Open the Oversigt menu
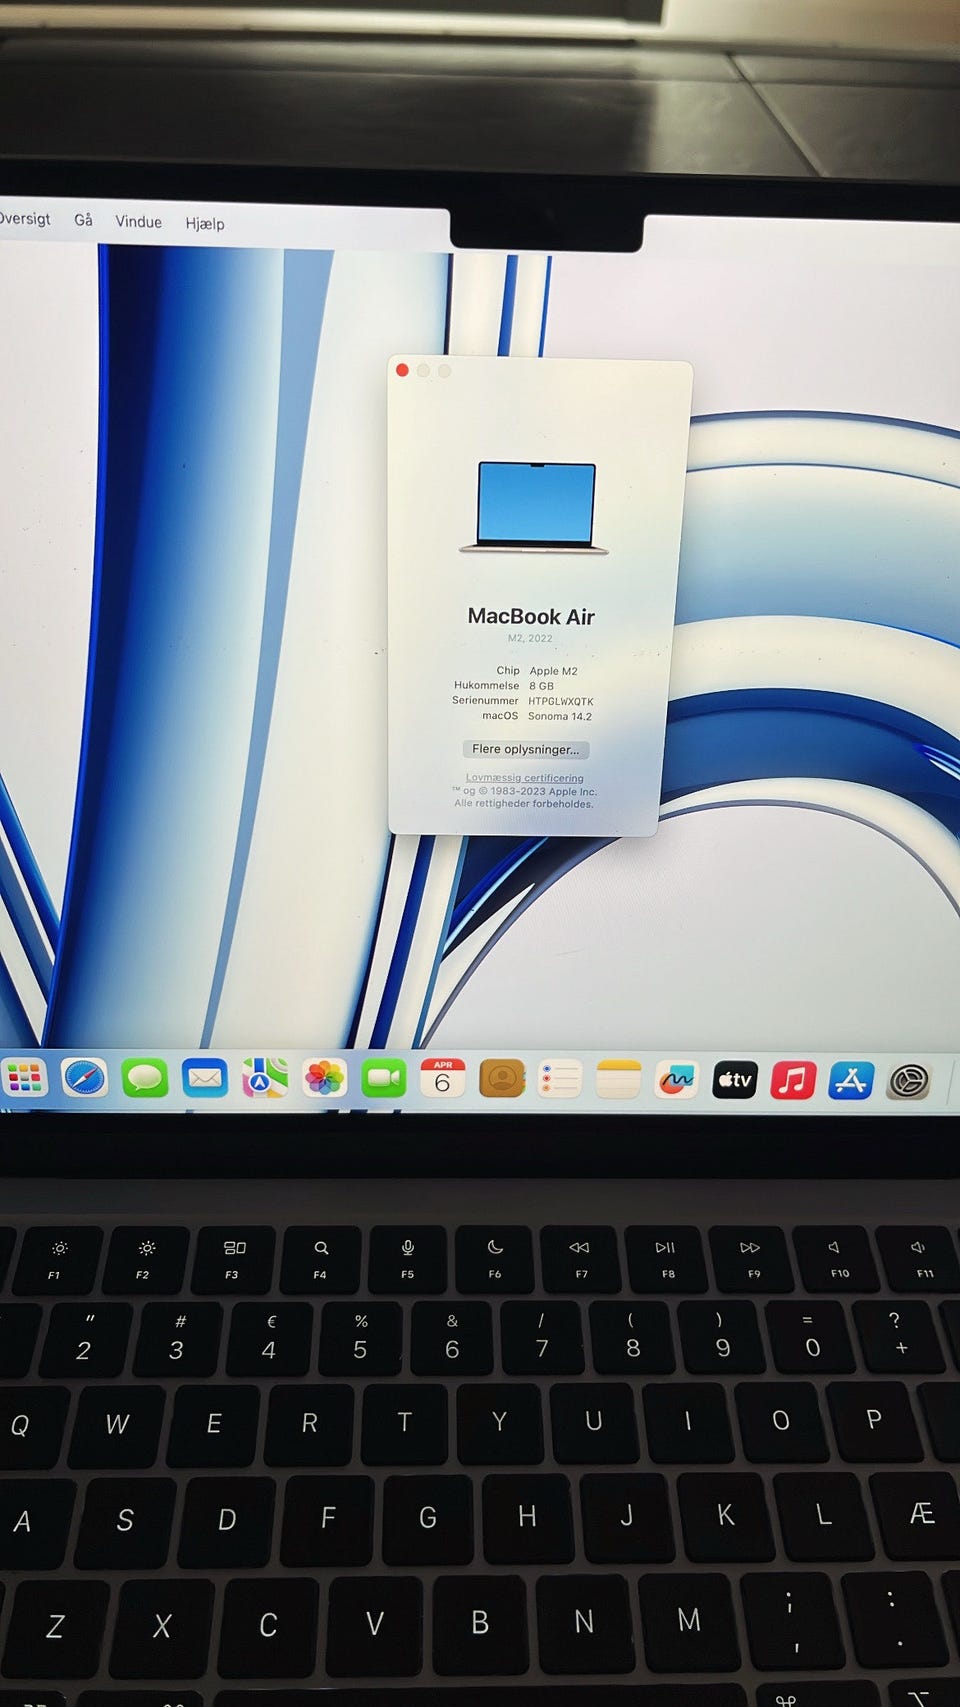The height and width of the screenshot is (1707, 960). (x=24, y=218)
